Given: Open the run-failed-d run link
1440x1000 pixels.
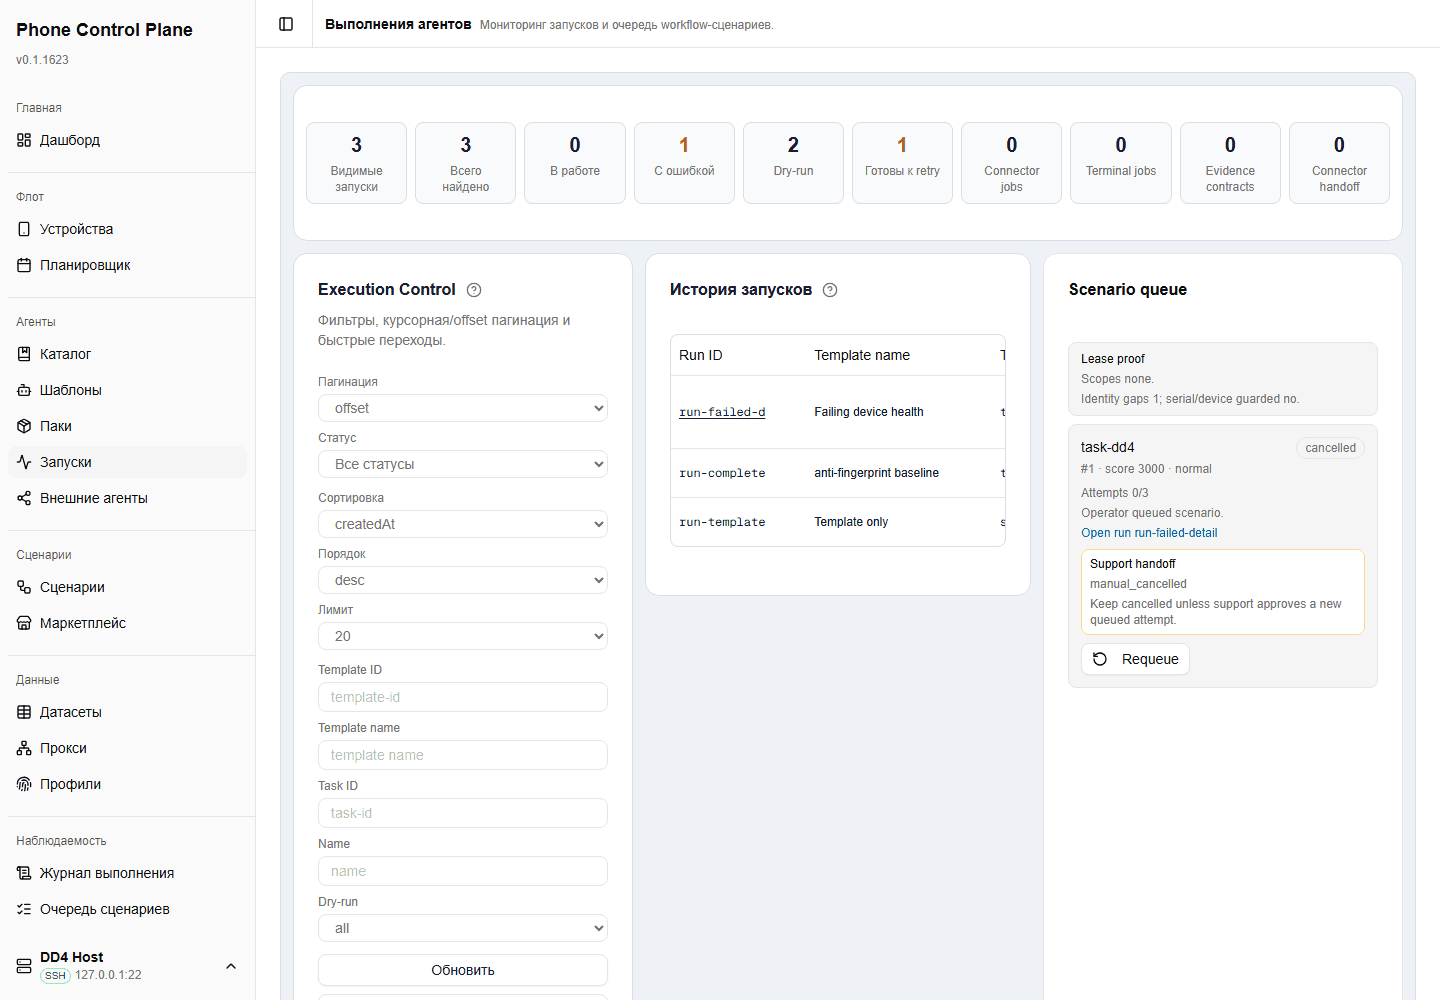Looking at the screenshot, I should click(722, 412).
